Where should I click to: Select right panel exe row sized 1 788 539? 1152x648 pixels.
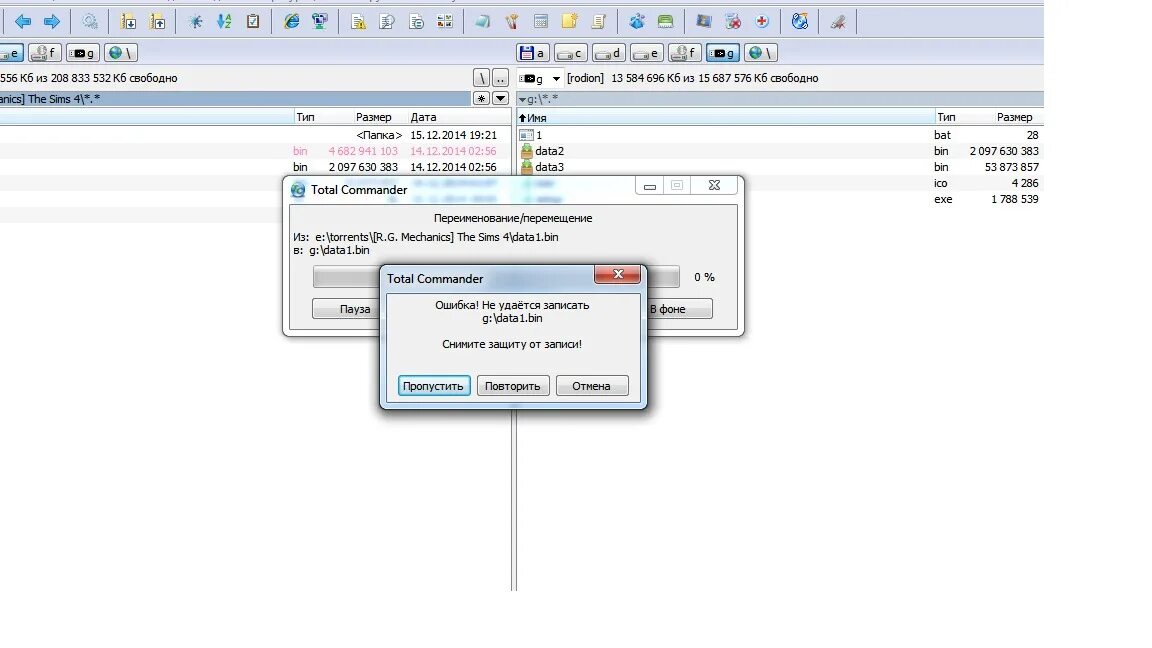(780, 199)
